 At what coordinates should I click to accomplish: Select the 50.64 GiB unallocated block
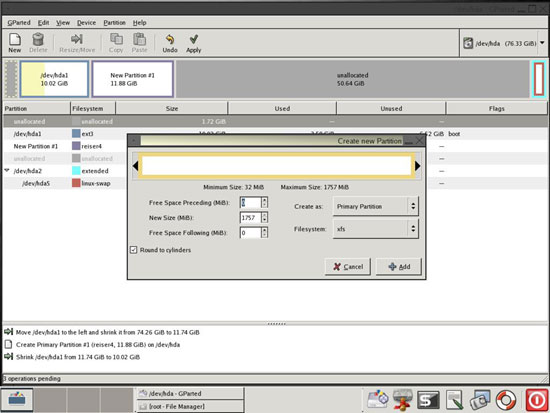click(x=353, y=79)
